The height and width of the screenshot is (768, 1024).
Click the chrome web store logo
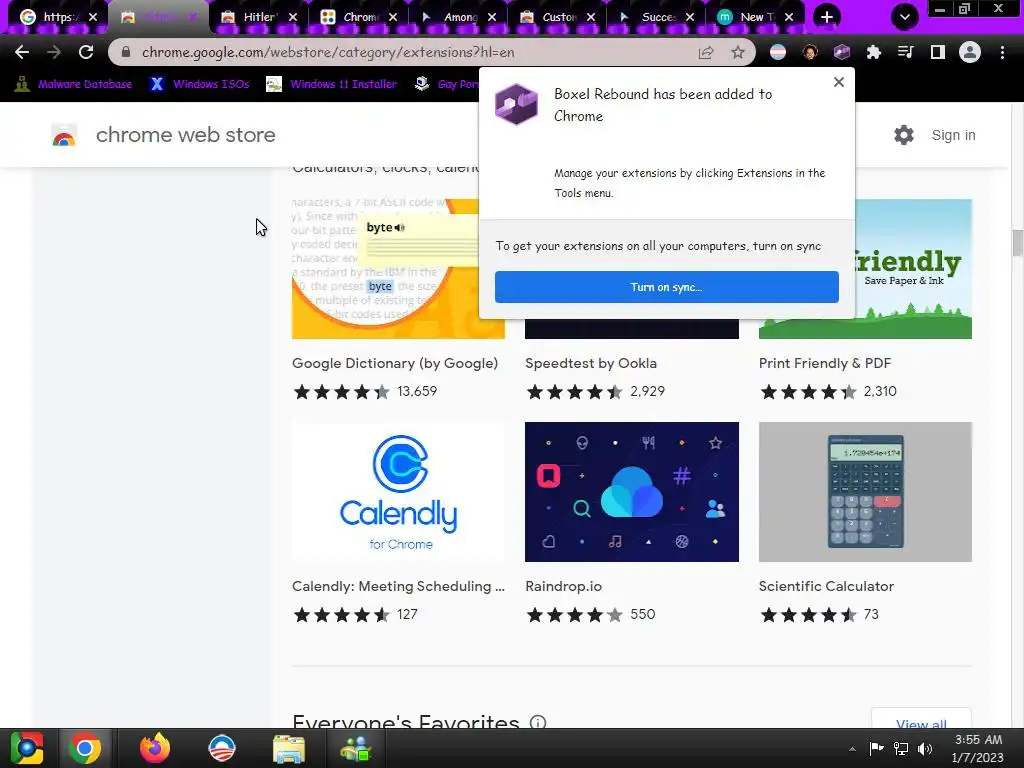point(64,135)
